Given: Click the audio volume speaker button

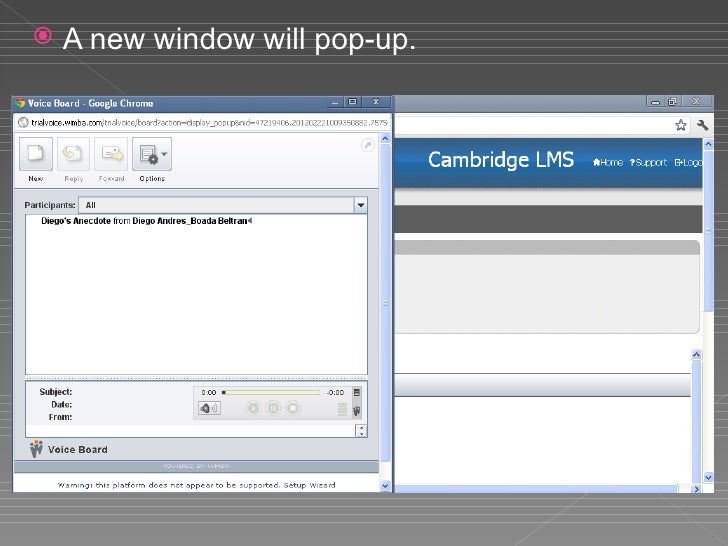Looking at the screenshot, I should [209, 408].
